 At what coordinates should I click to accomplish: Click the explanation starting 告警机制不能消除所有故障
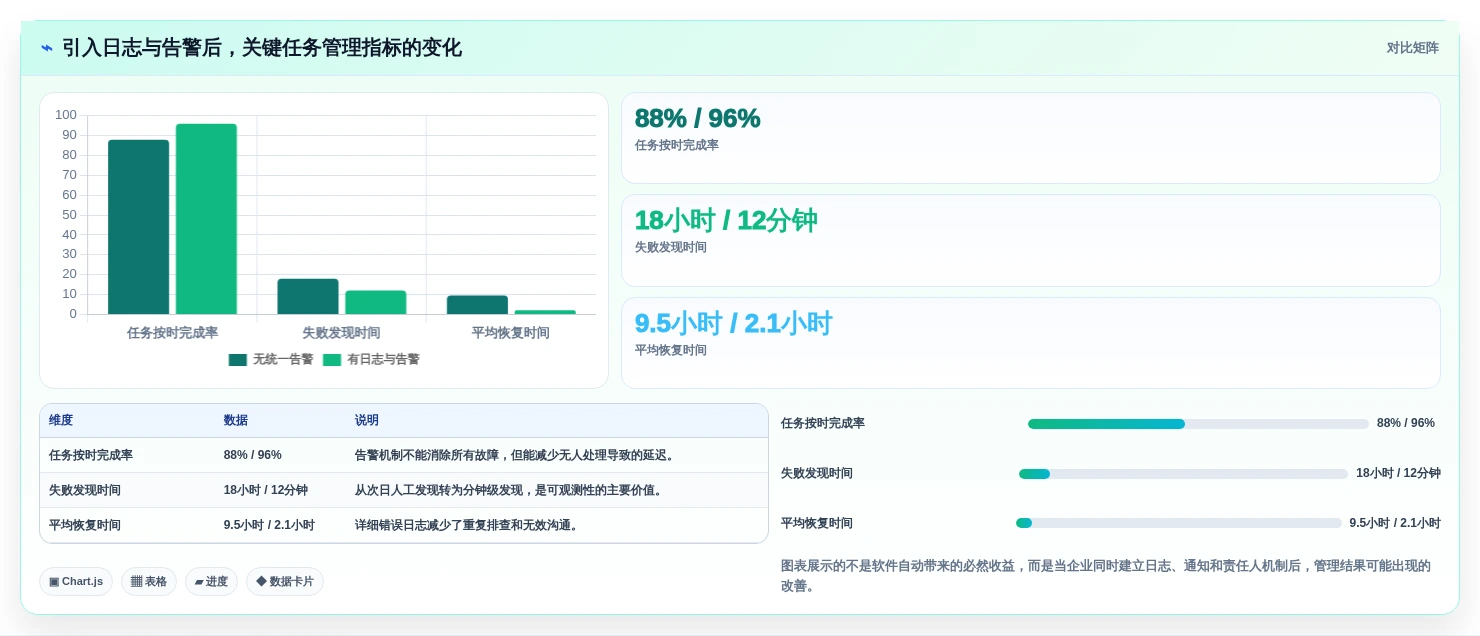pos(517,455)
